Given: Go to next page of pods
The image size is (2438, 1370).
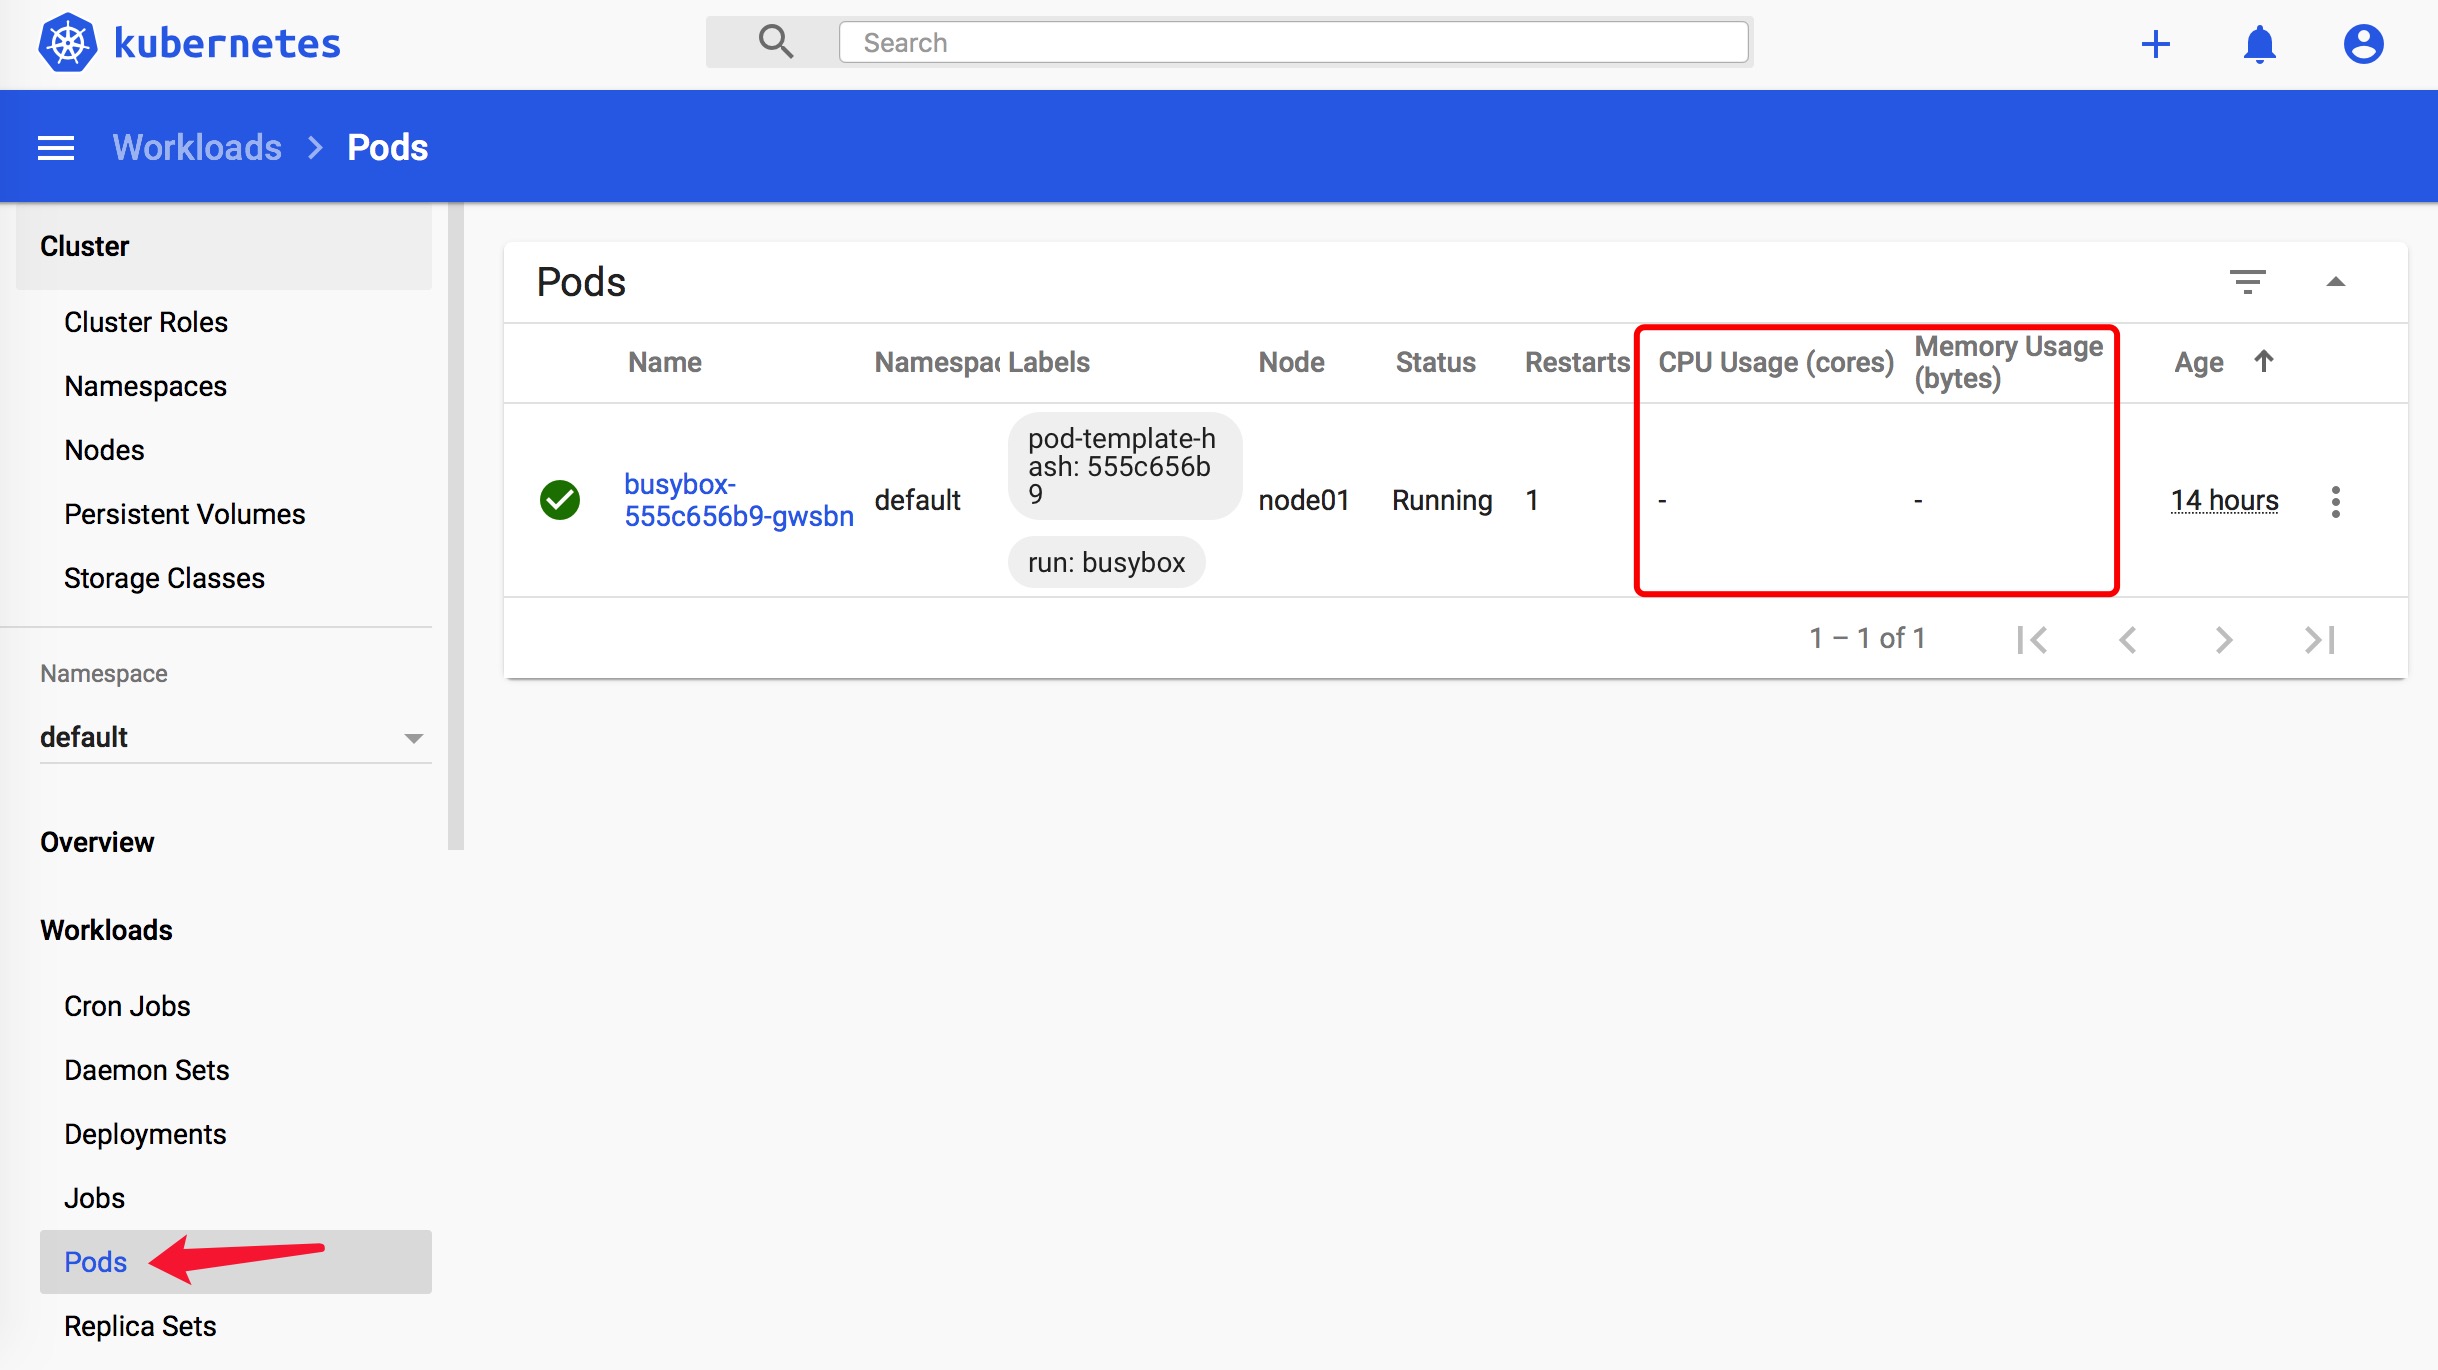Looking at the screenshot, I should coord(2224,639).
